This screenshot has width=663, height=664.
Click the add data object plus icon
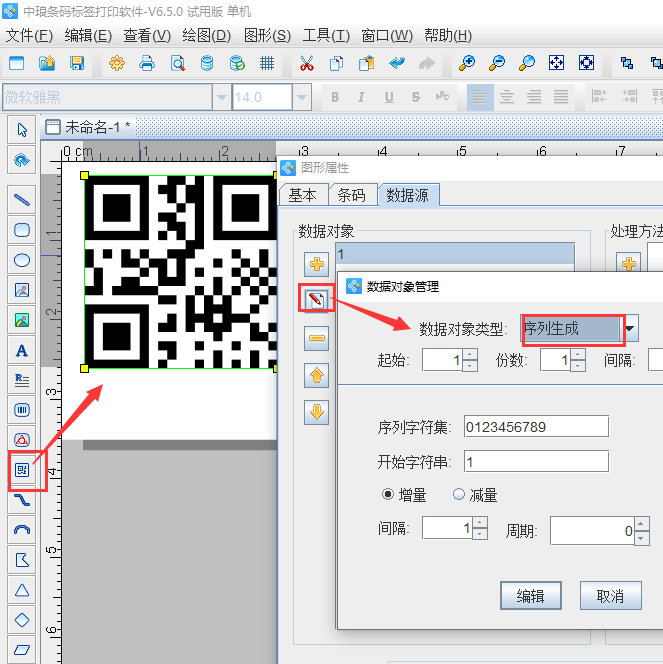coord(317,264)
